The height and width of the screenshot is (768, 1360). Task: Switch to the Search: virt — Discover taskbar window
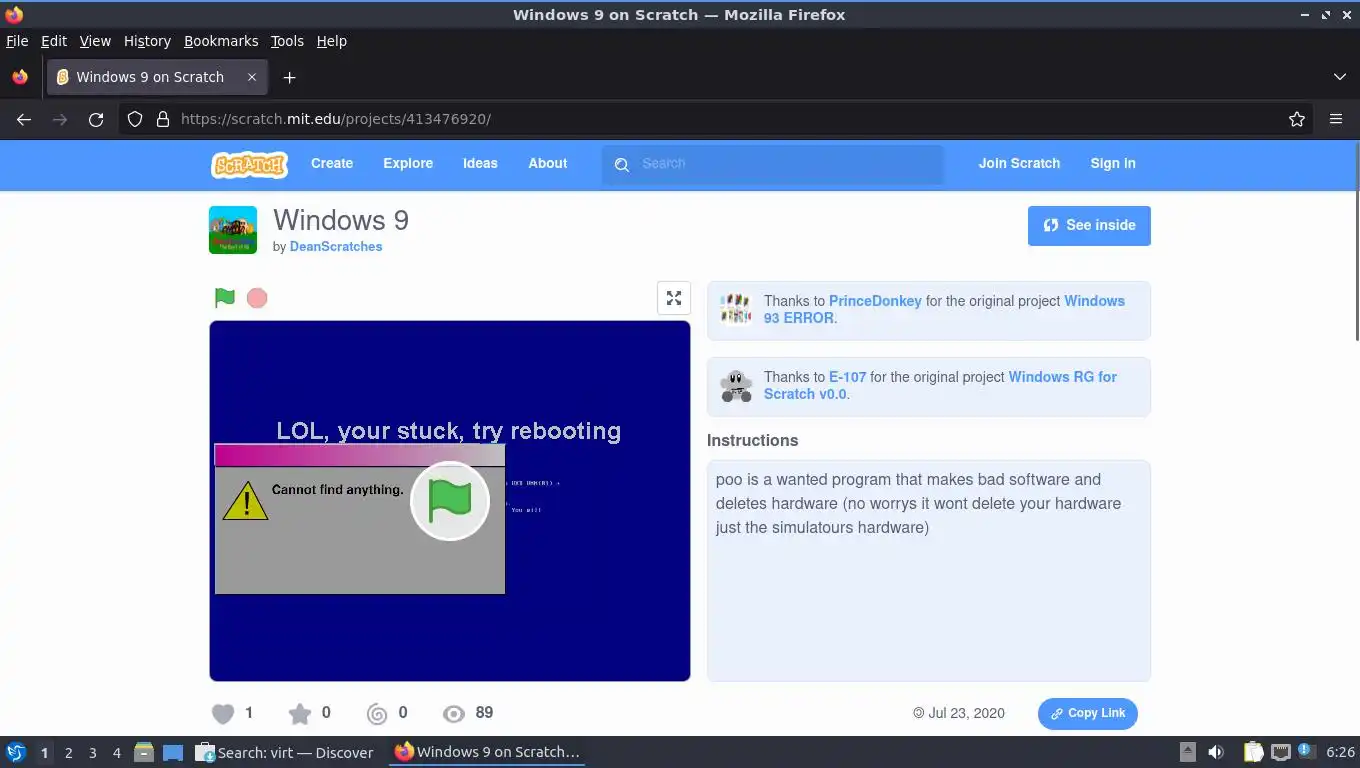285,752
